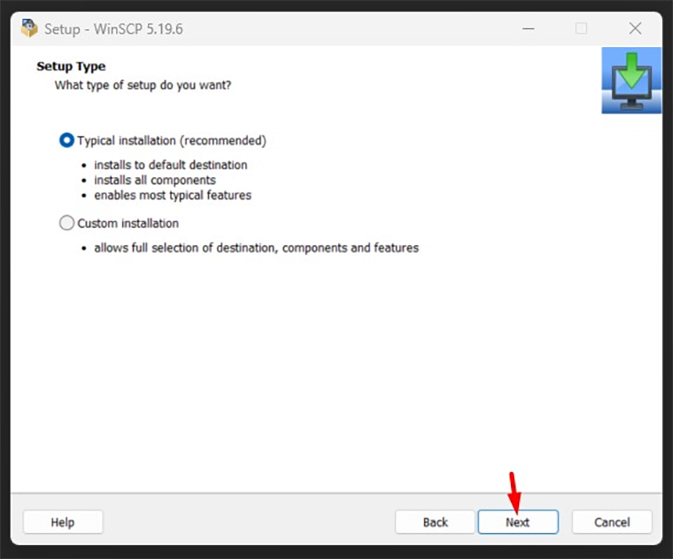Close the Setup window with X
The height and width of the screenshot is (559, 673).
635,29
